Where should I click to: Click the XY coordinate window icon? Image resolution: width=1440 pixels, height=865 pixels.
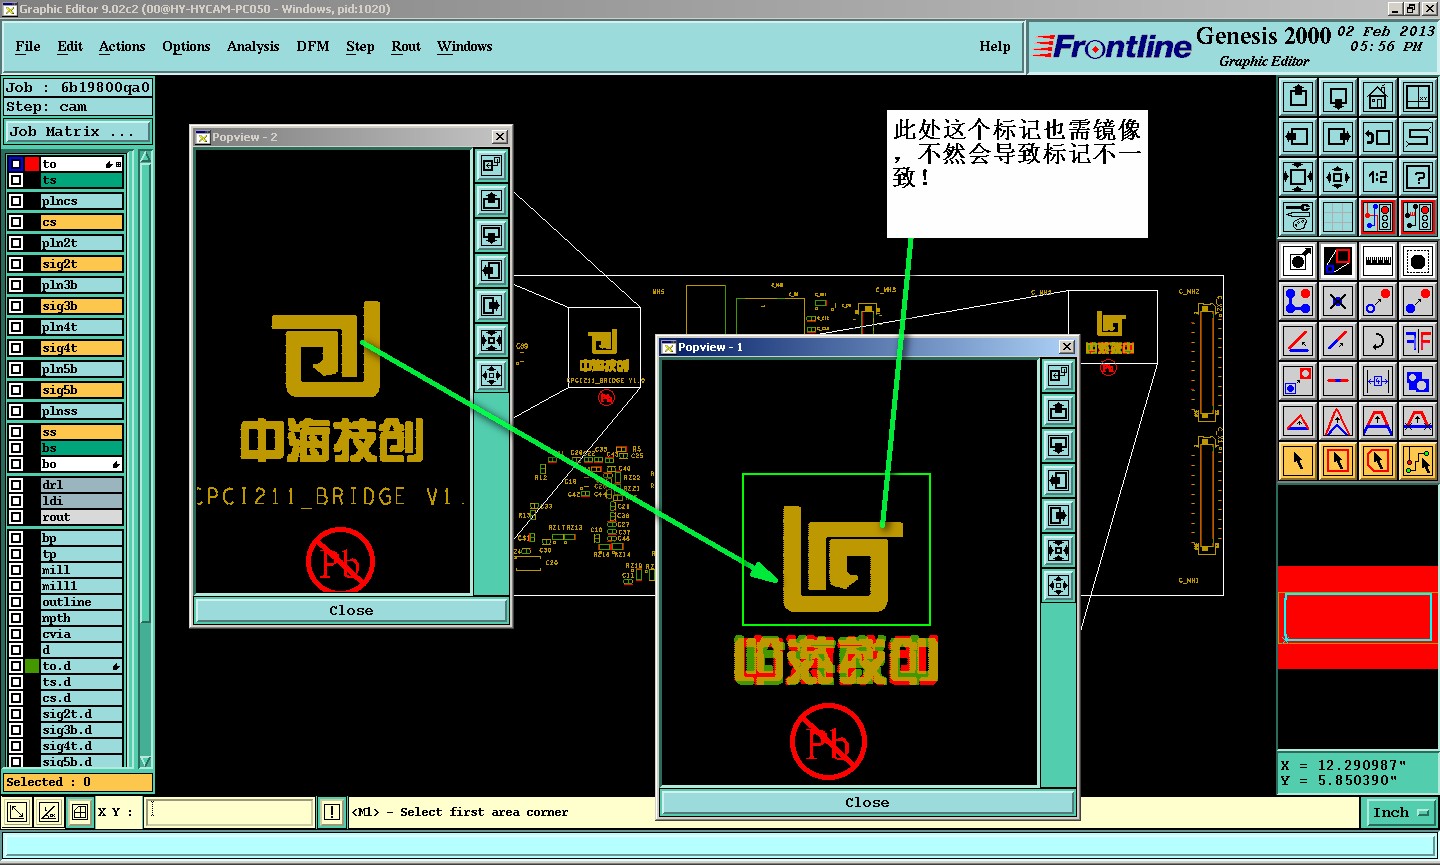pyautogui.click(x=1418, y=97)
